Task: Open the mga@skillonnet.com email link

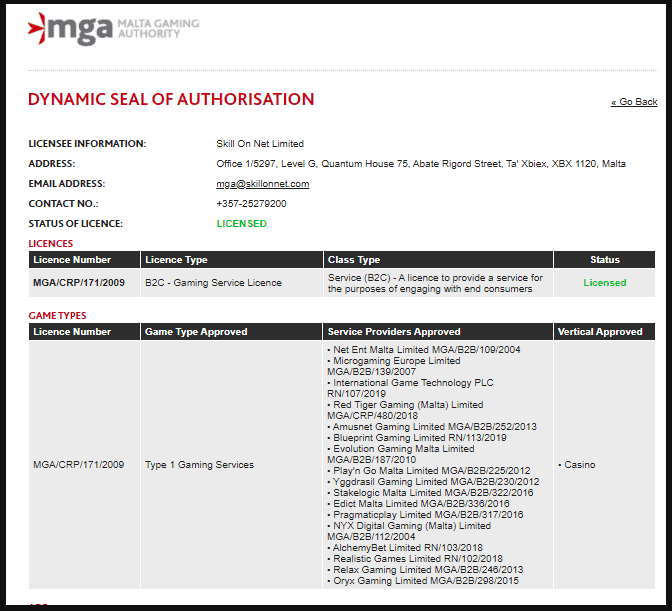Action: (262, 184)
